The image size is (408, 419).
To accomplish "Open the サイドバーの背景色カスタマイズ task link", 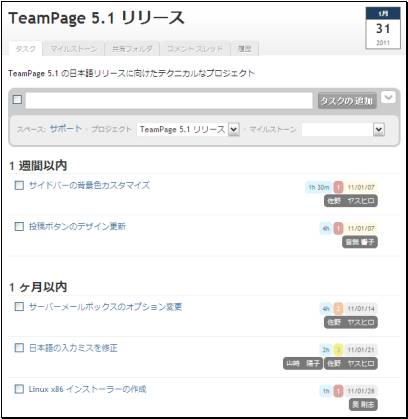I will [89, 185].
